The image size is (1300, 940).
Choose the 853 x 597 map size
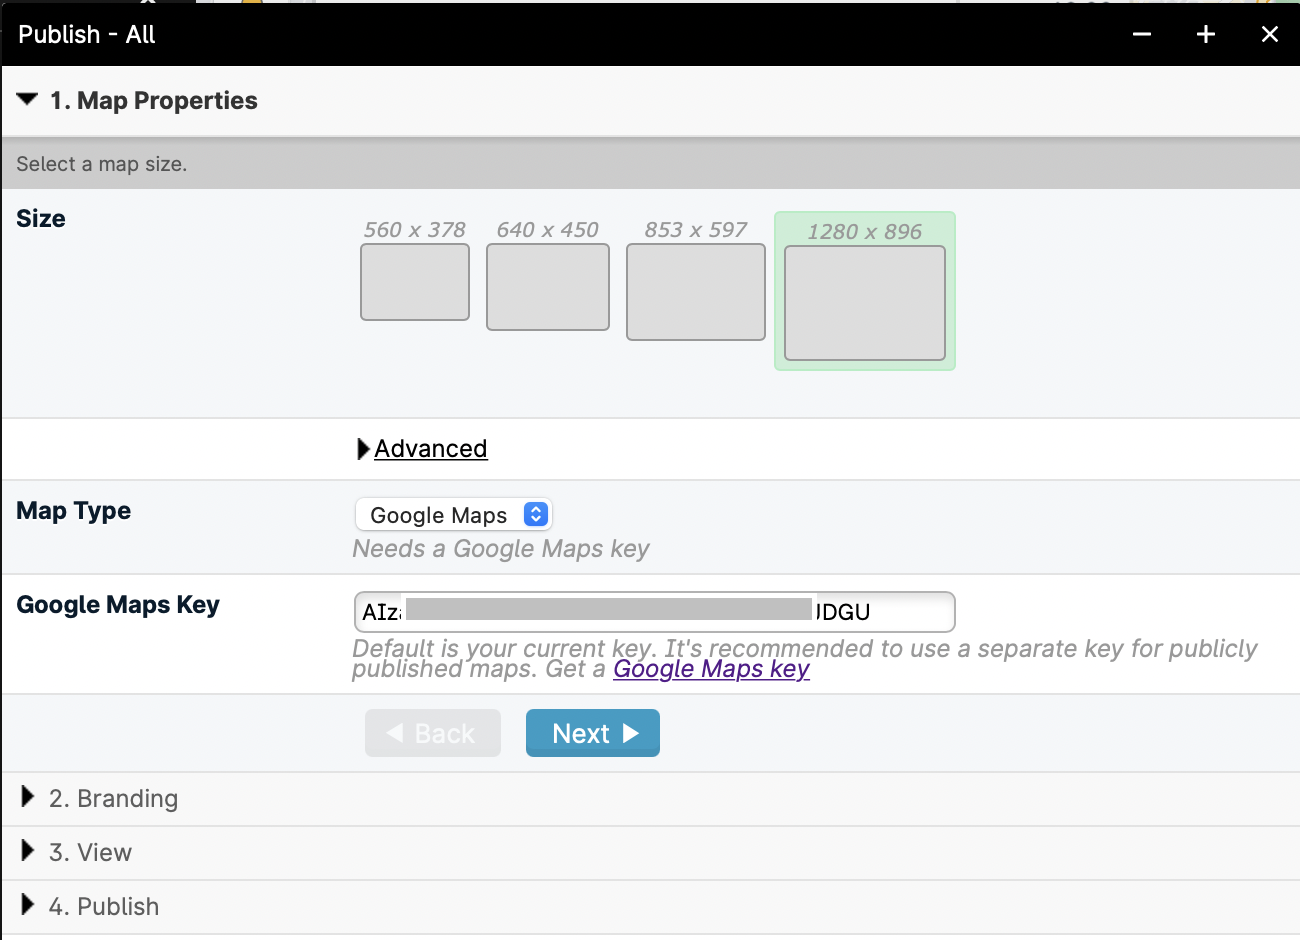pyautogui.click(x=696, y=292)
